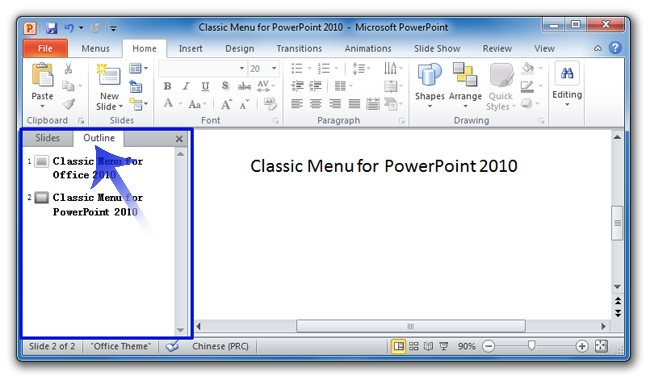Select slide 1 icon in the outline
Image resolution: width=650 pixels, height=376 pixels.
[41, 161]
